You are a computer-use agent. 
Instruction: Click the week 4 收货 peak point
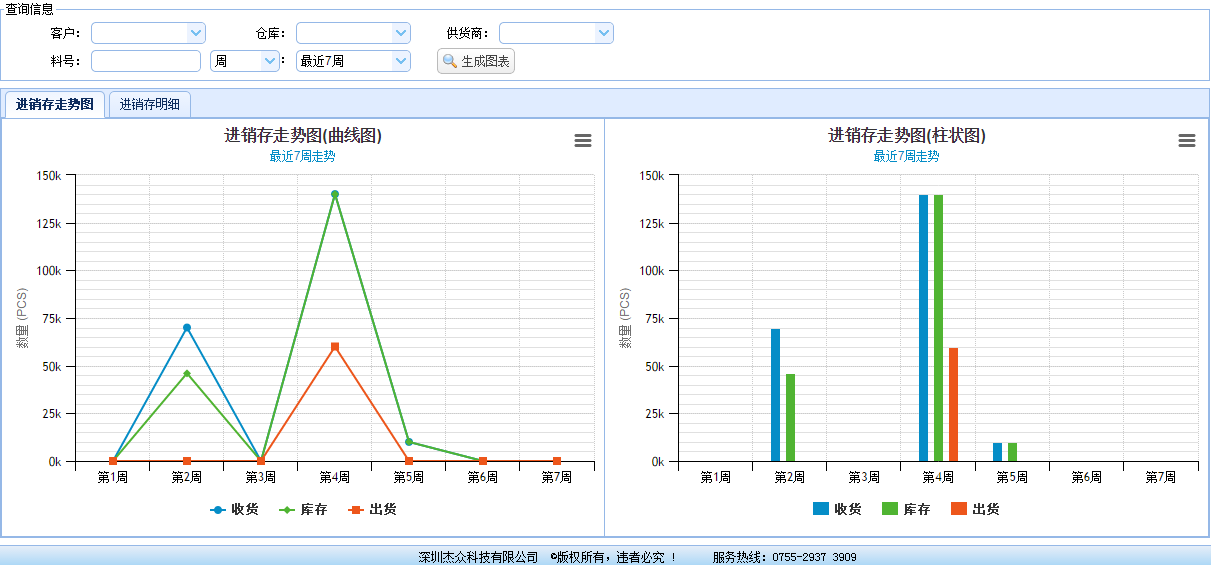coord(335,194)
